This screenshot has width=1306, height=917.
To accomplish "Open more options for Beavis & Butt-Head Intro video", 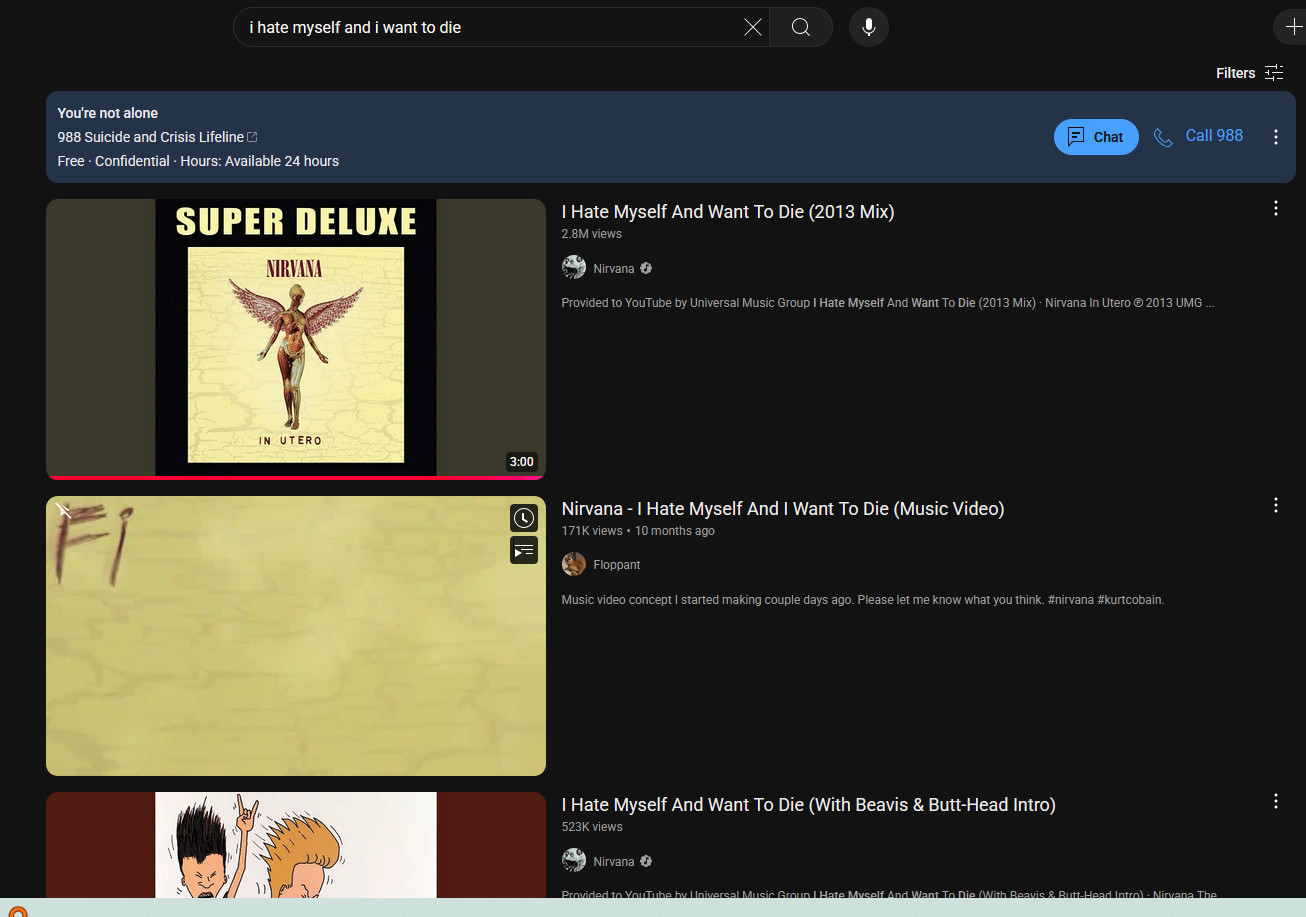I will (x=1275, y=801).
